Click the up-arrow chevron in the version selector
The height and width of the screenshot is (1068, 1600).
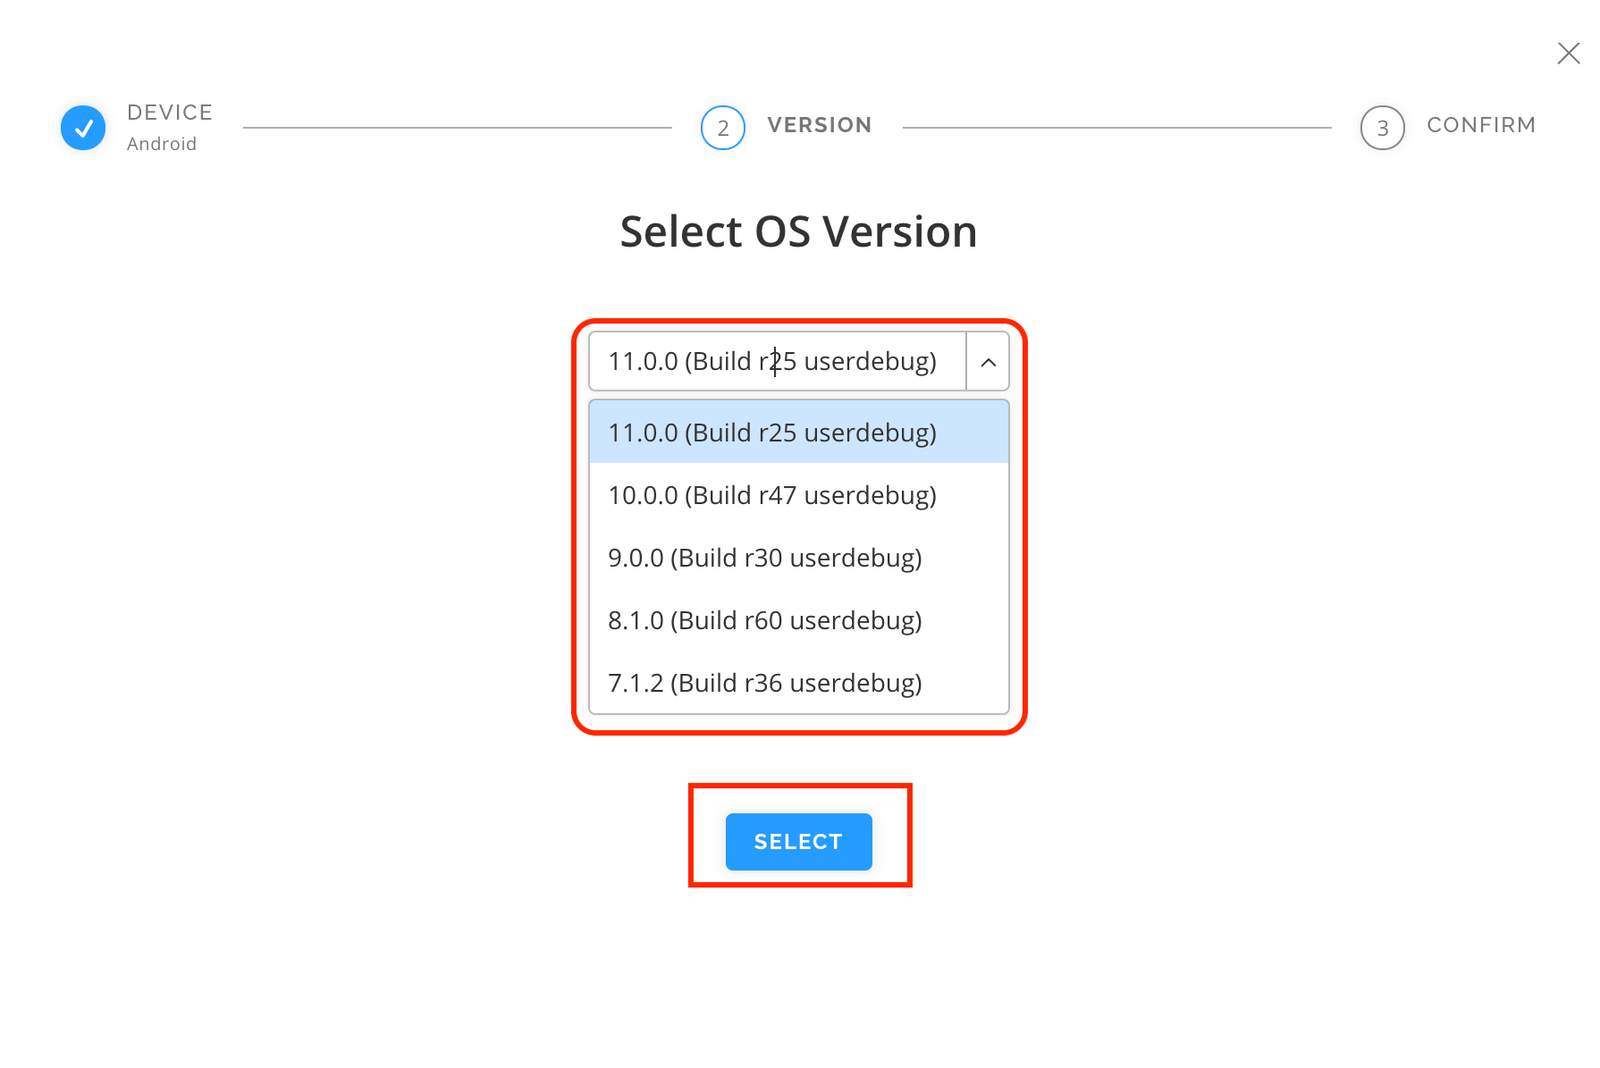pos(988,362)
